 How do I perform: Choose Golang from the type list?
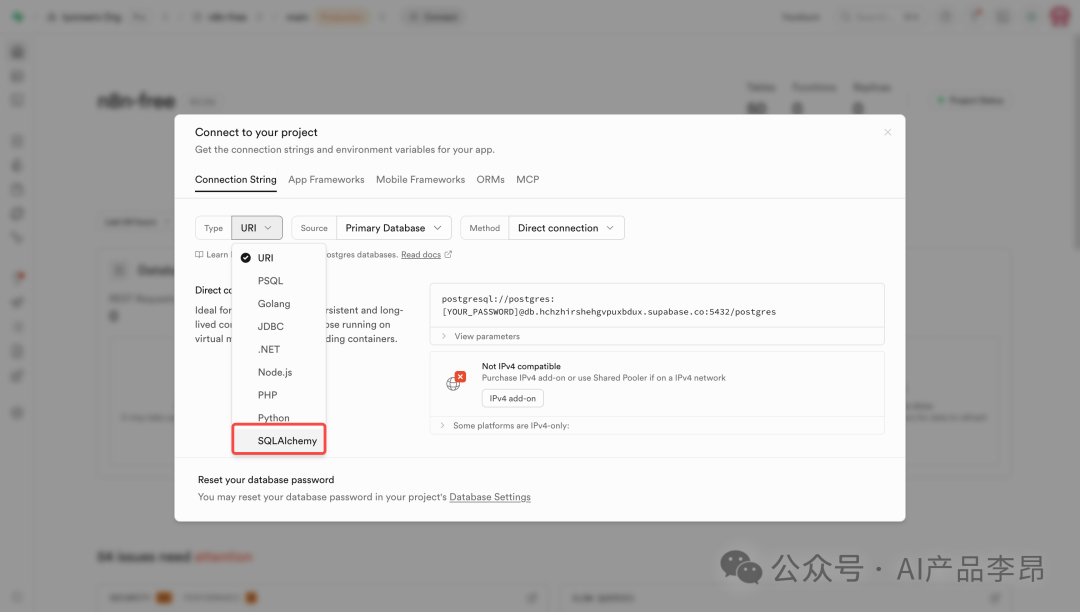[279, 304]
